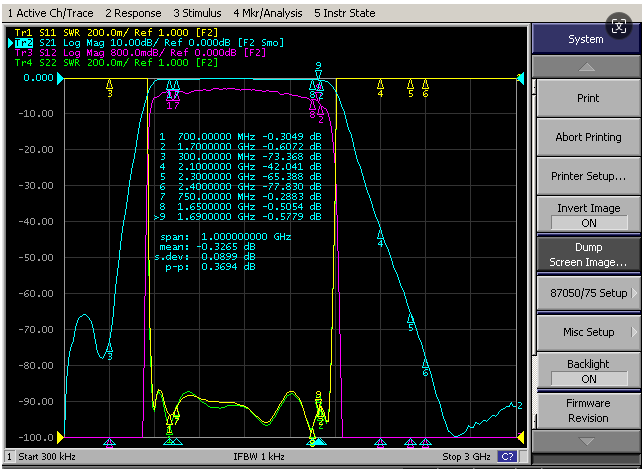Click the p-p 0.3694 dB statistic
Screen dimensions: 644x469
click(x=210, y=267)
